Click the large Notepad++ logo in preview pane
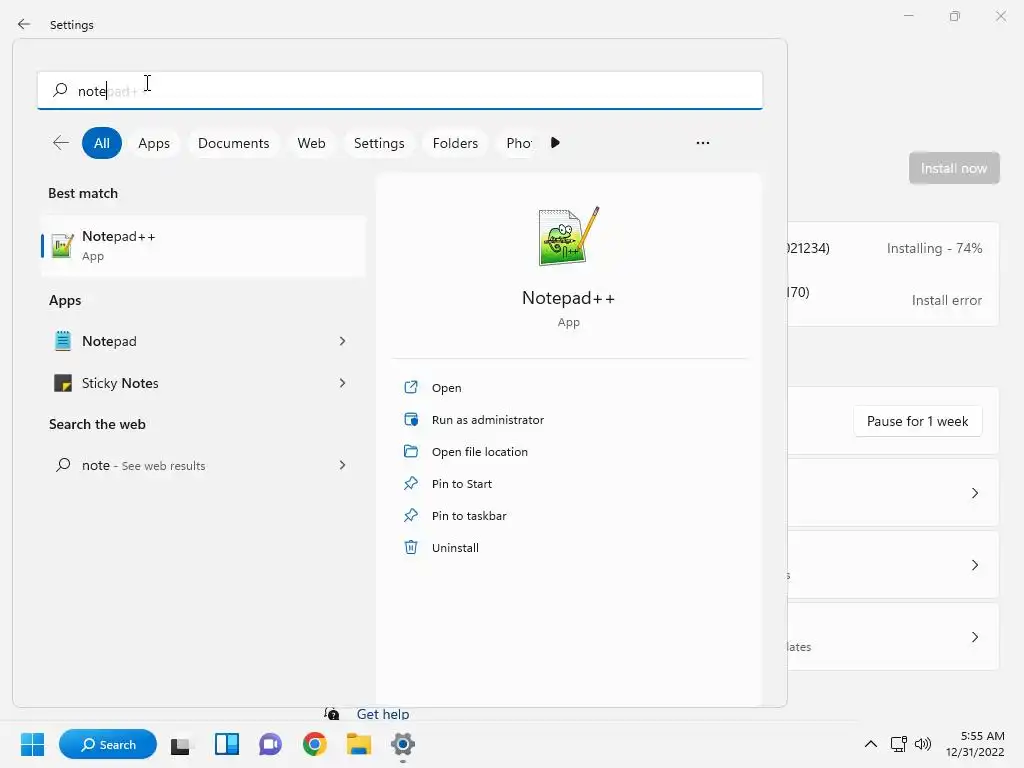1024x768 pixels. coord(568,236)
